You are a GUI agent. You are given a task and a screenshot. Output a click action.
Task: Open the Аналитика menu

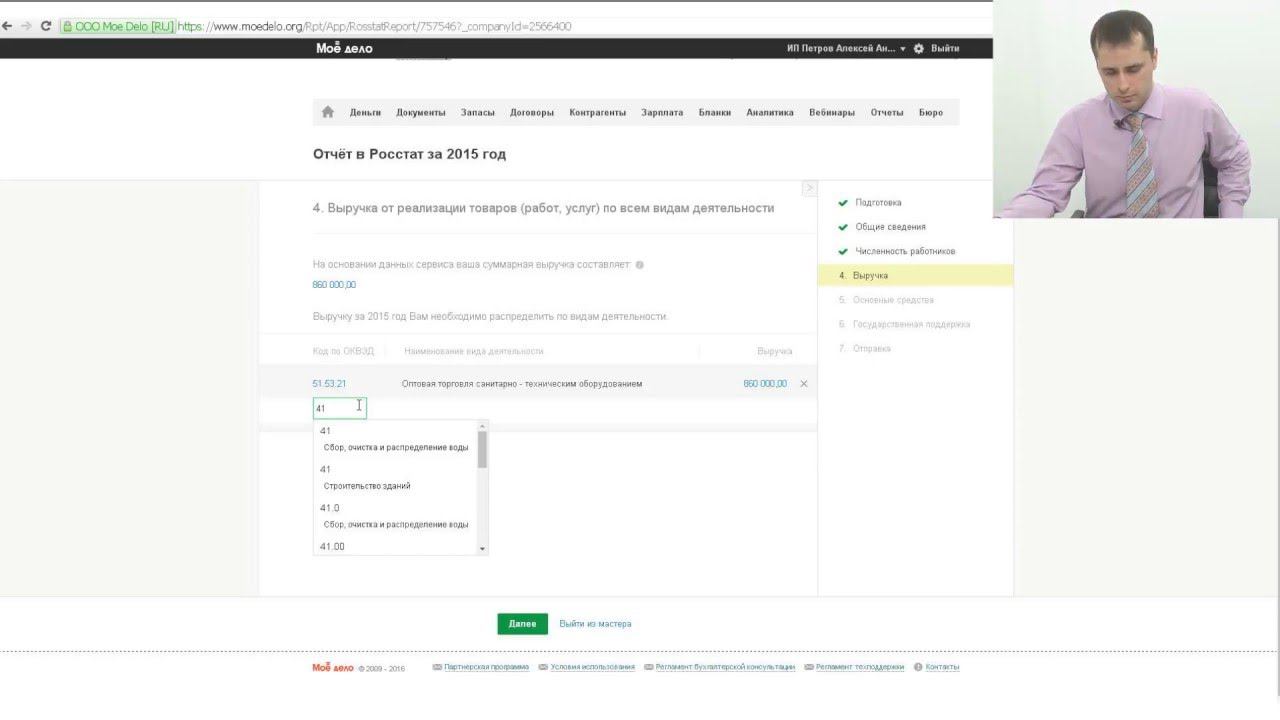(x=770, y=113)
